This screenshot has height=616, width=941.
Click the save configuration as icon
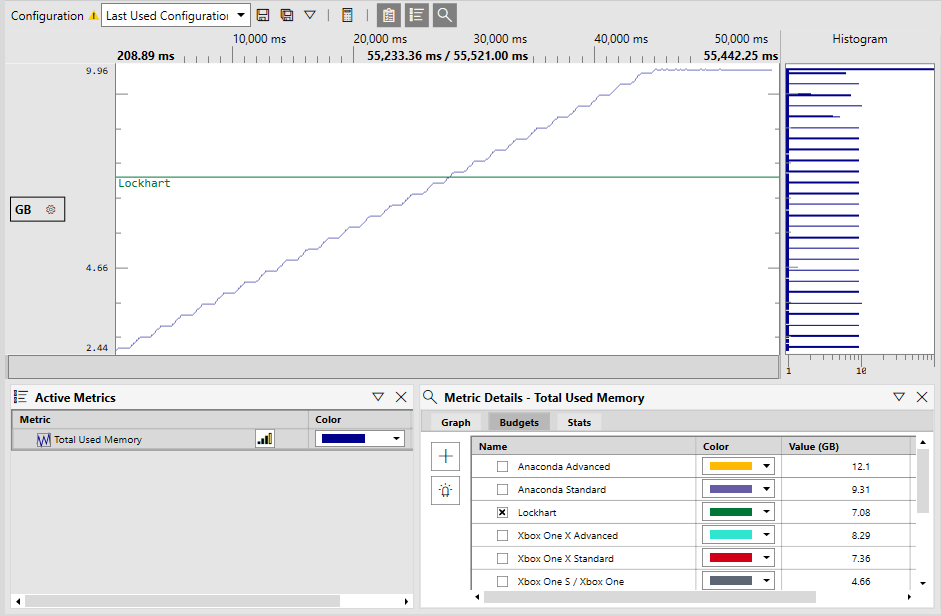pyautogui.click(x=287, y=15)
